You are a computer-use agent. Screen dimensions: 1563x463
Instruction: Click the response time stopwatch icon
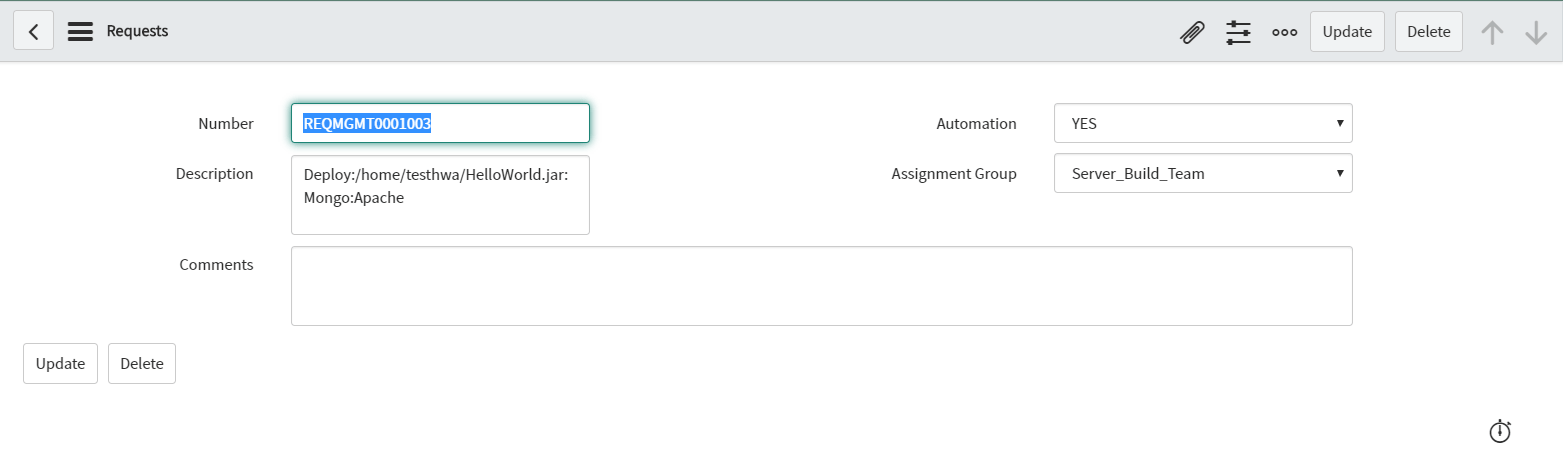pyautogui.click(x=1499, y=431)
